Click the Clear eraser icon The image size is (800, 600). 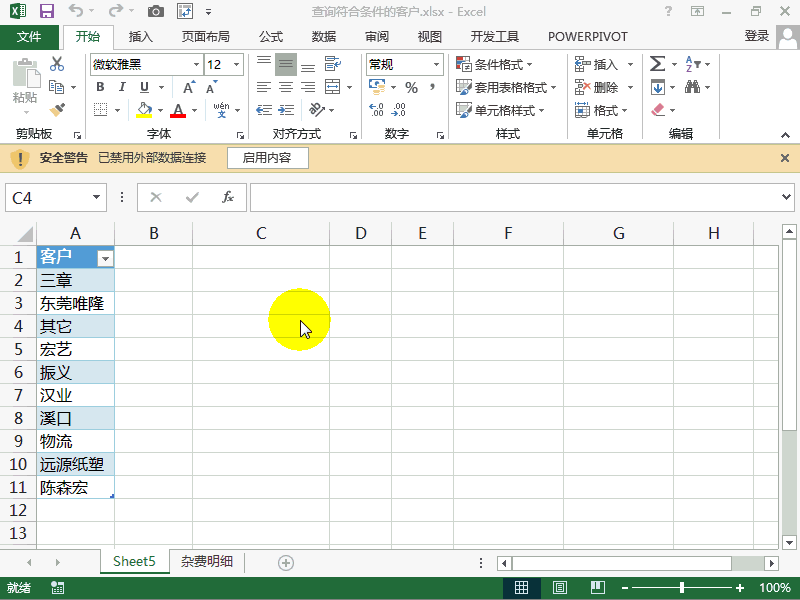pyautogui.click(x=658, y=110)
